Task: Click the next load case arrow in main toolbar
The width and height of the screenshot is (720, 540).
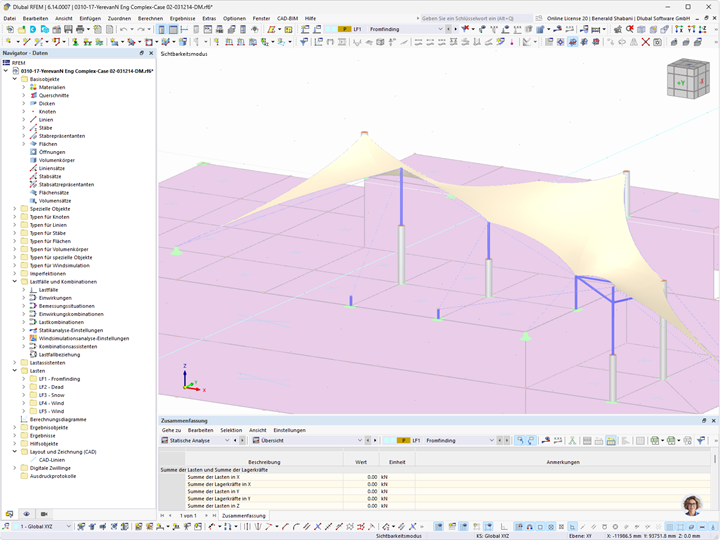Action: tap(455, 29)
